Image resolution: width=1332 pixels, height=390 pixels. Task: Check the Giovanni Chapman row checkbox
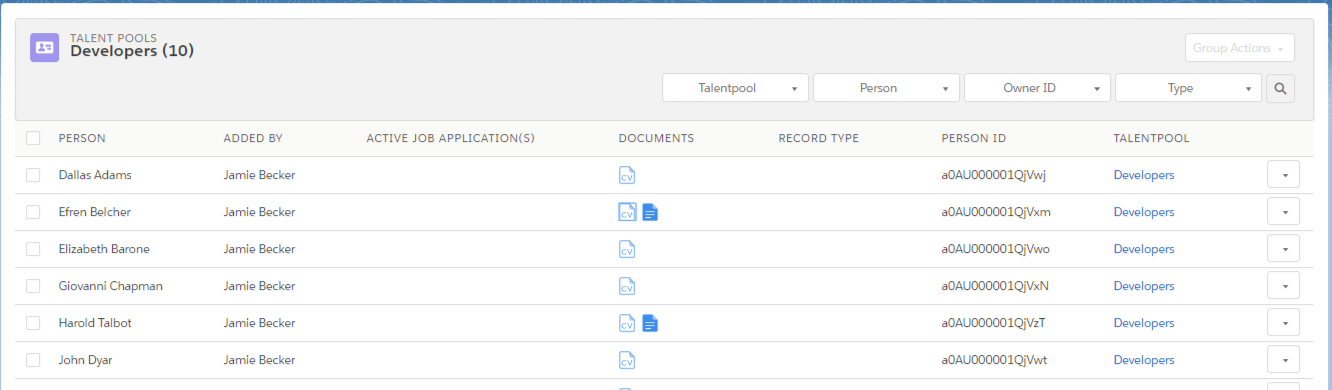(33, 286)
